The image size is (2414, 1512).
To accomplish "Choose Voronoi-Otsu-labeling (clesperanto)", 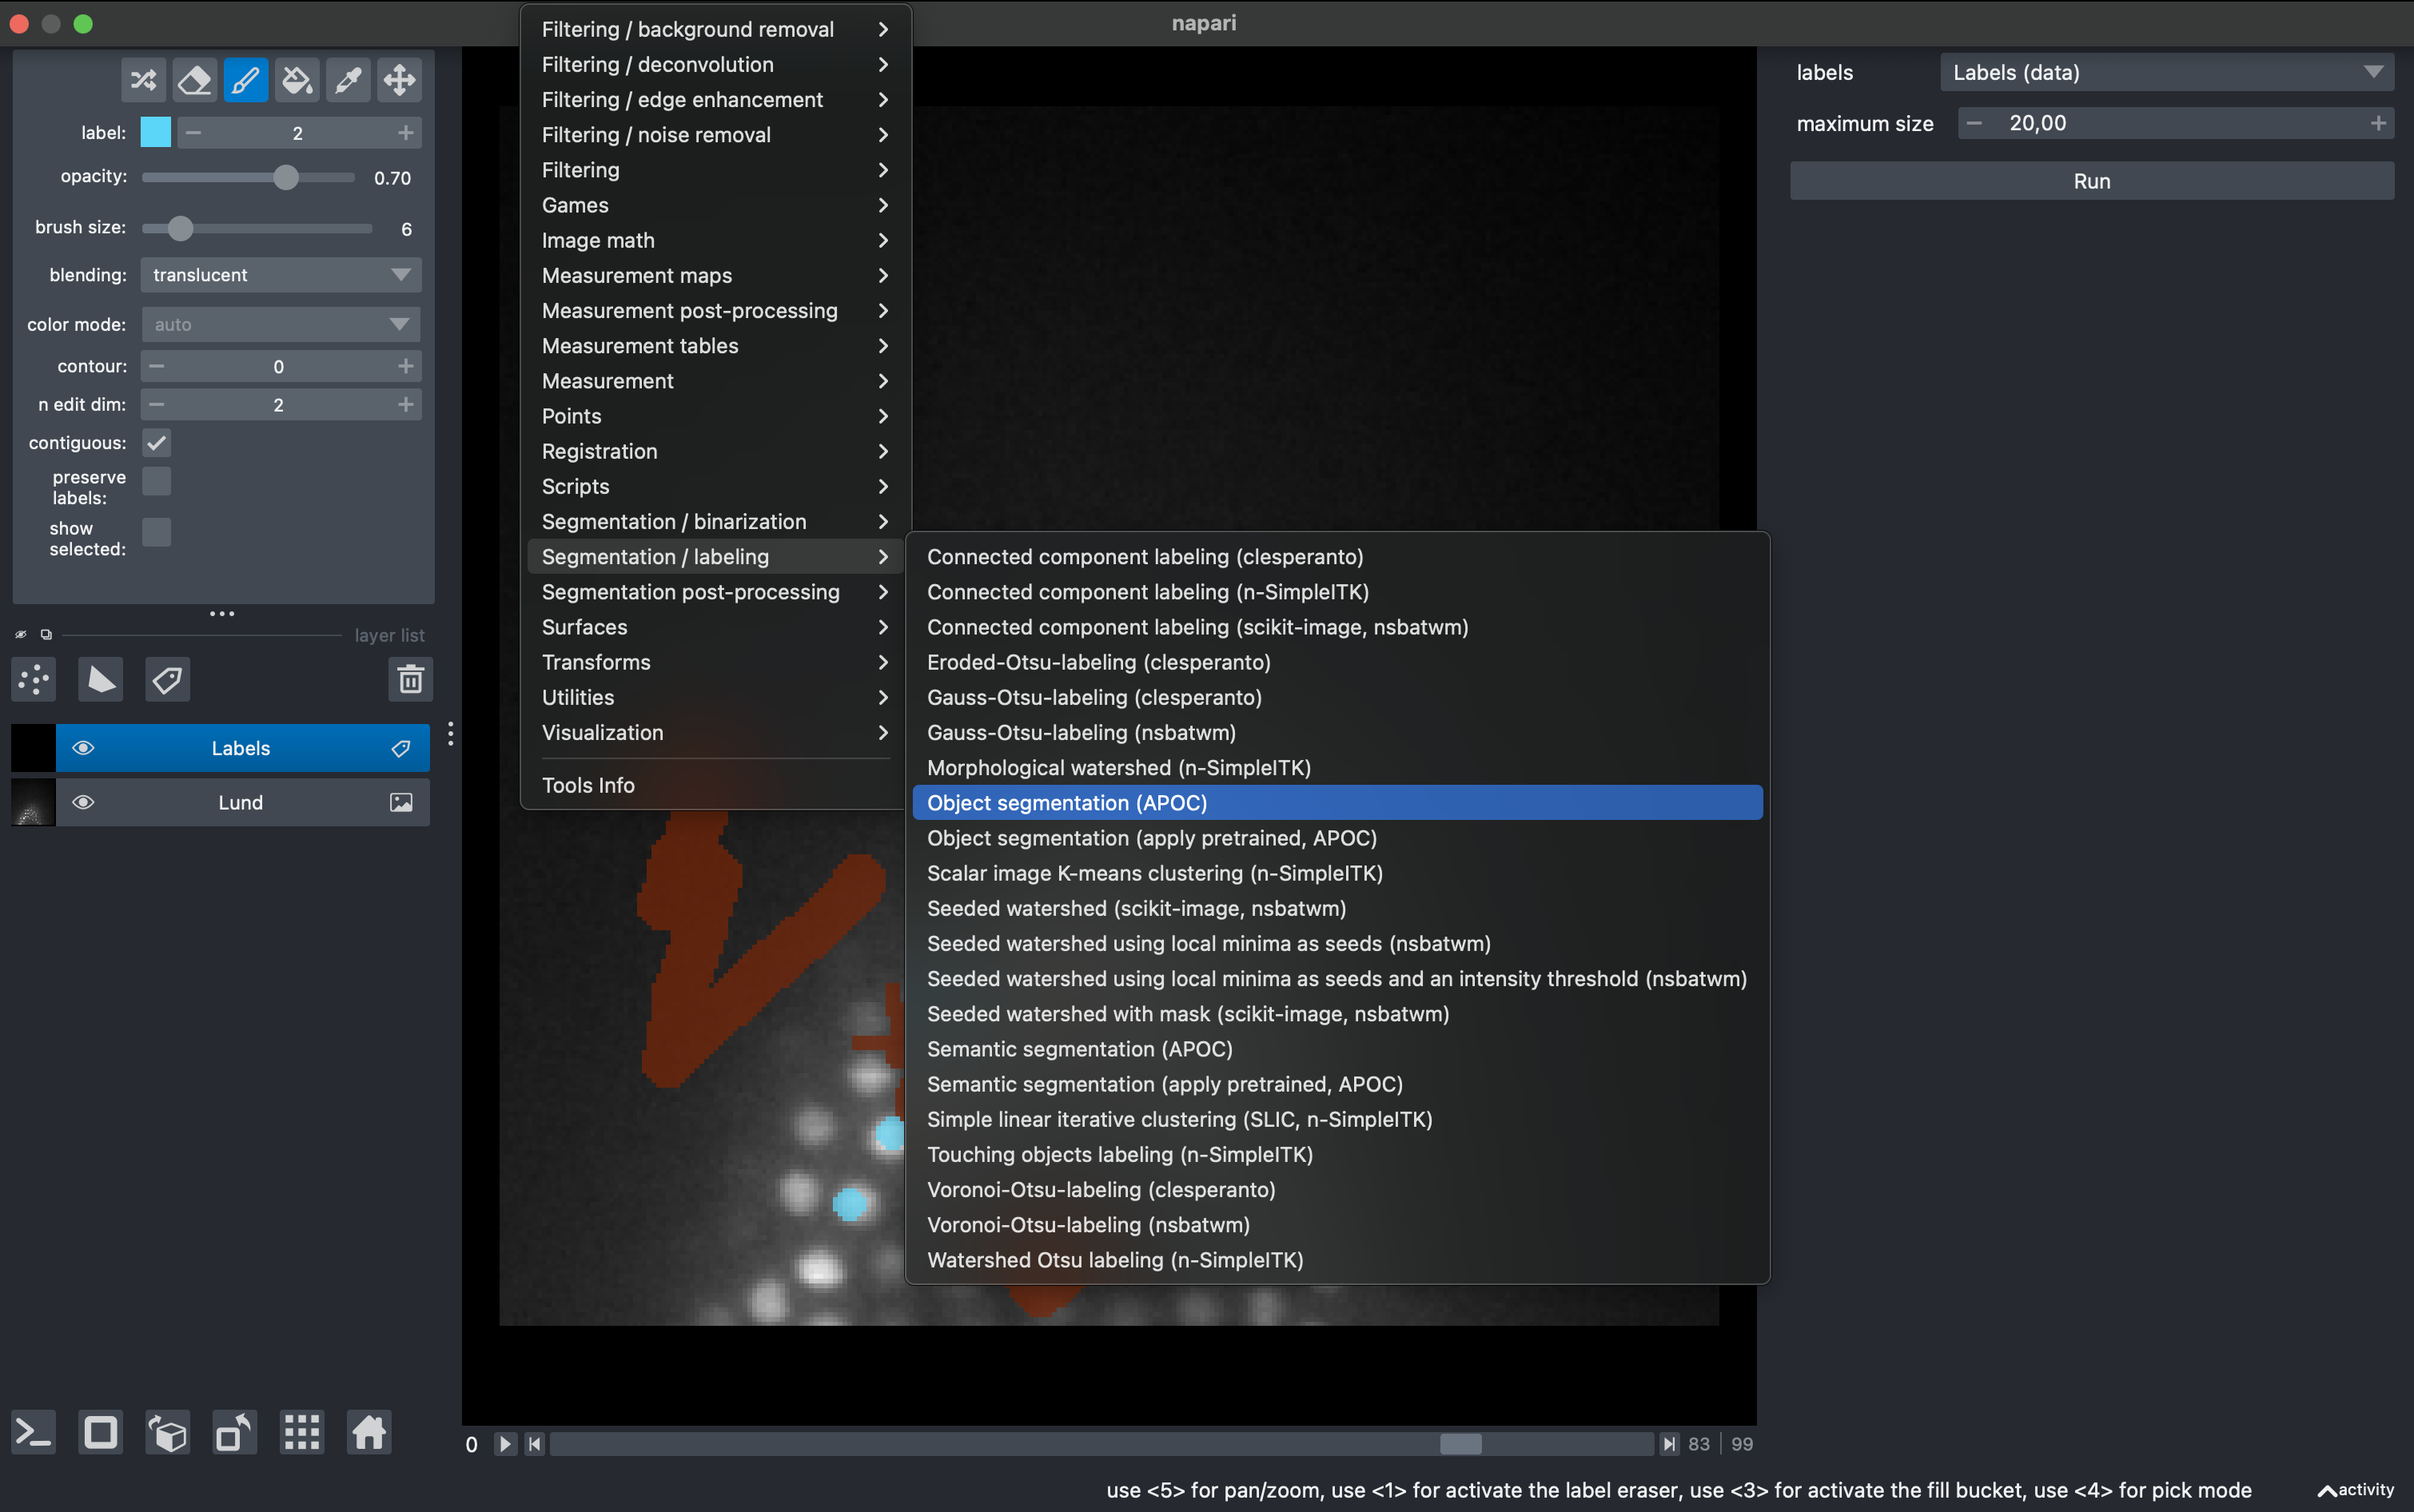I will 1099,1189.
